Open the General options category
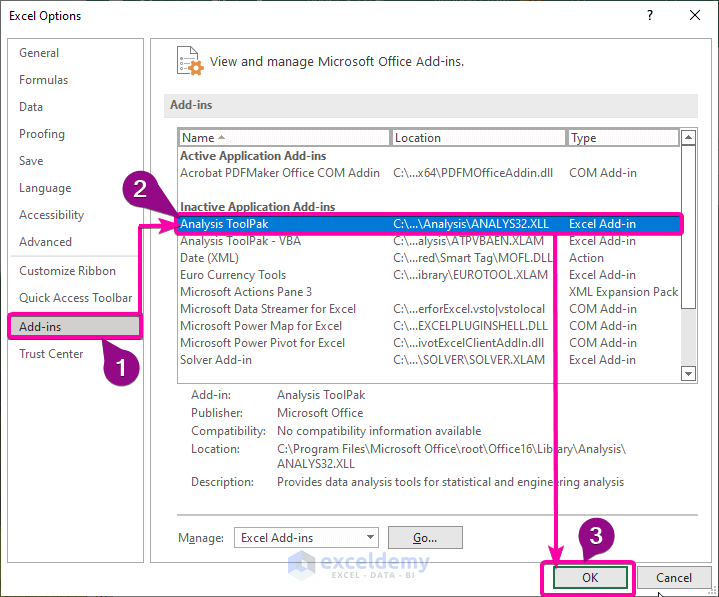Viewport: 719px width, 597px height. tap(39, 53)
